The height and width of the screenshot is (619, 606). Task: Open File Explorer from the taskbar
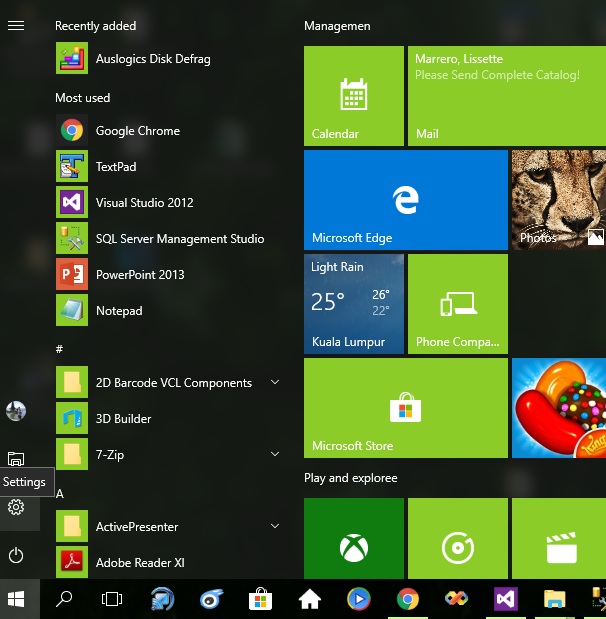click(x=555, y=599)
